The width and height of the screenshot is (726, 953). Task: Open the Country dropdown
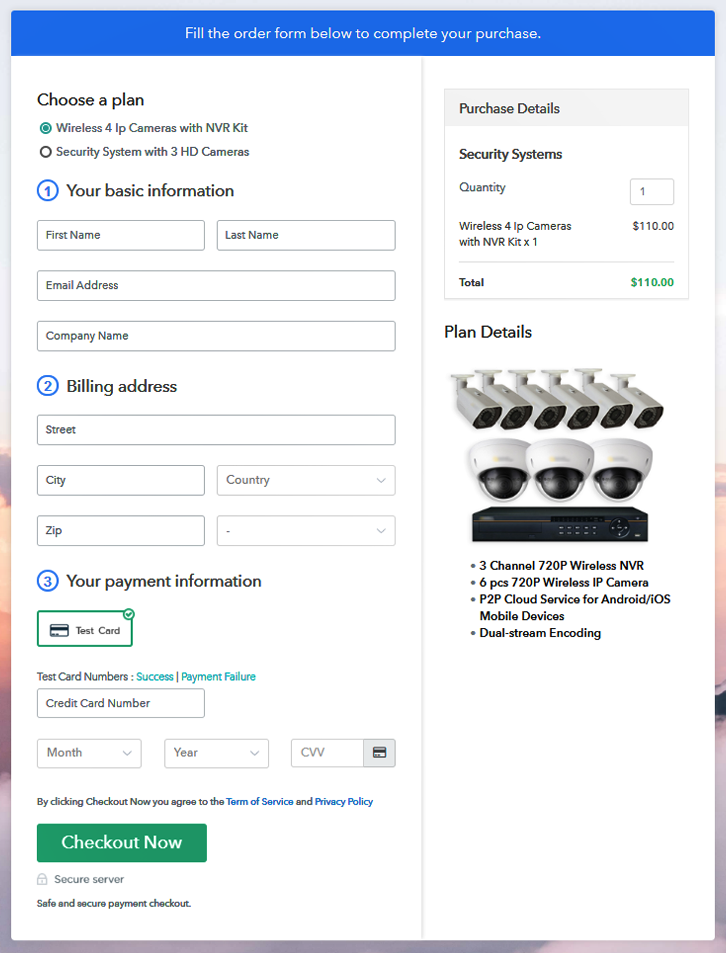click(x=306, y=480)
